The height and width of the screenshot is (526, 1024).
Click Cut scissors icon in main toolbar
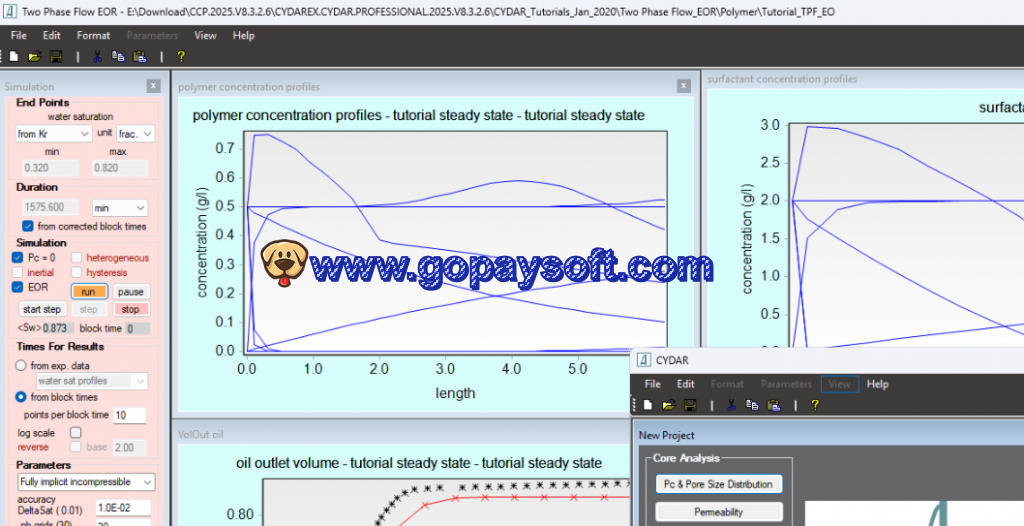click(97, 57)
